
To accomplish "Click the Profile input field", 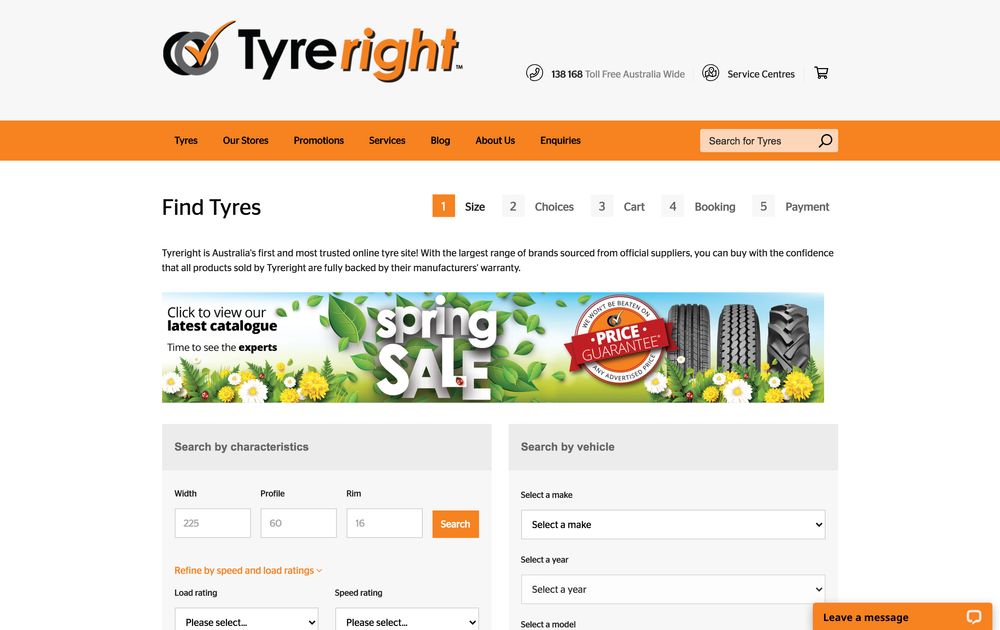I will [298, 523].
